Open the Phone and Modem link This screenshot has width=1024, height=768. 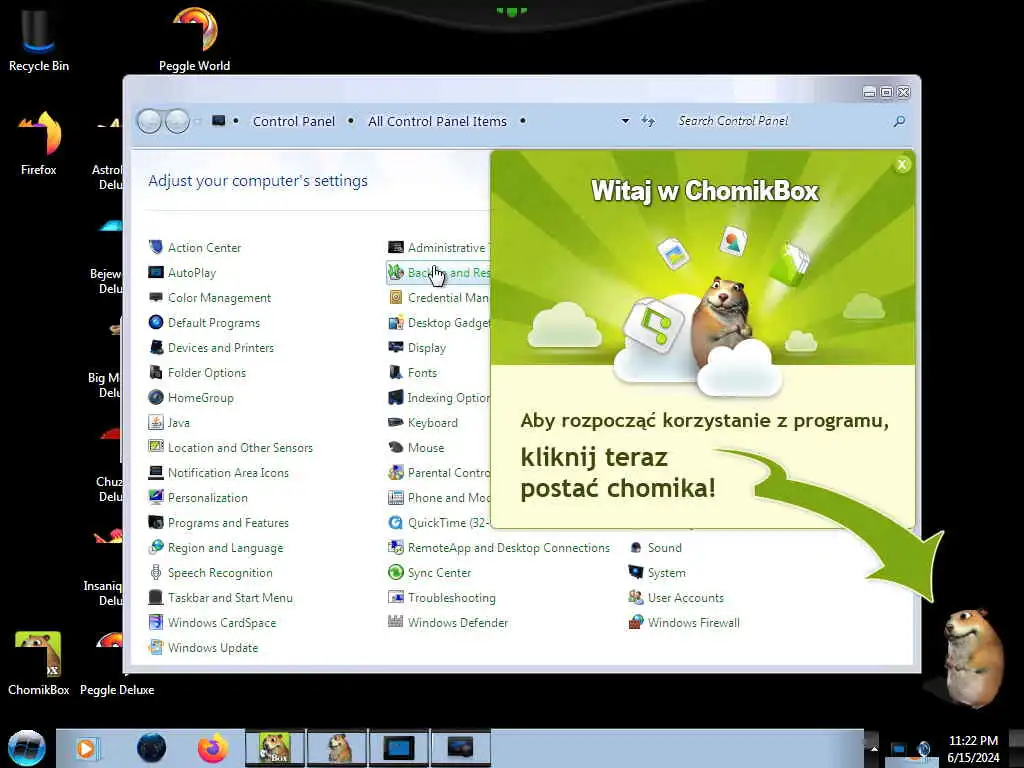(x=449, y=498)
